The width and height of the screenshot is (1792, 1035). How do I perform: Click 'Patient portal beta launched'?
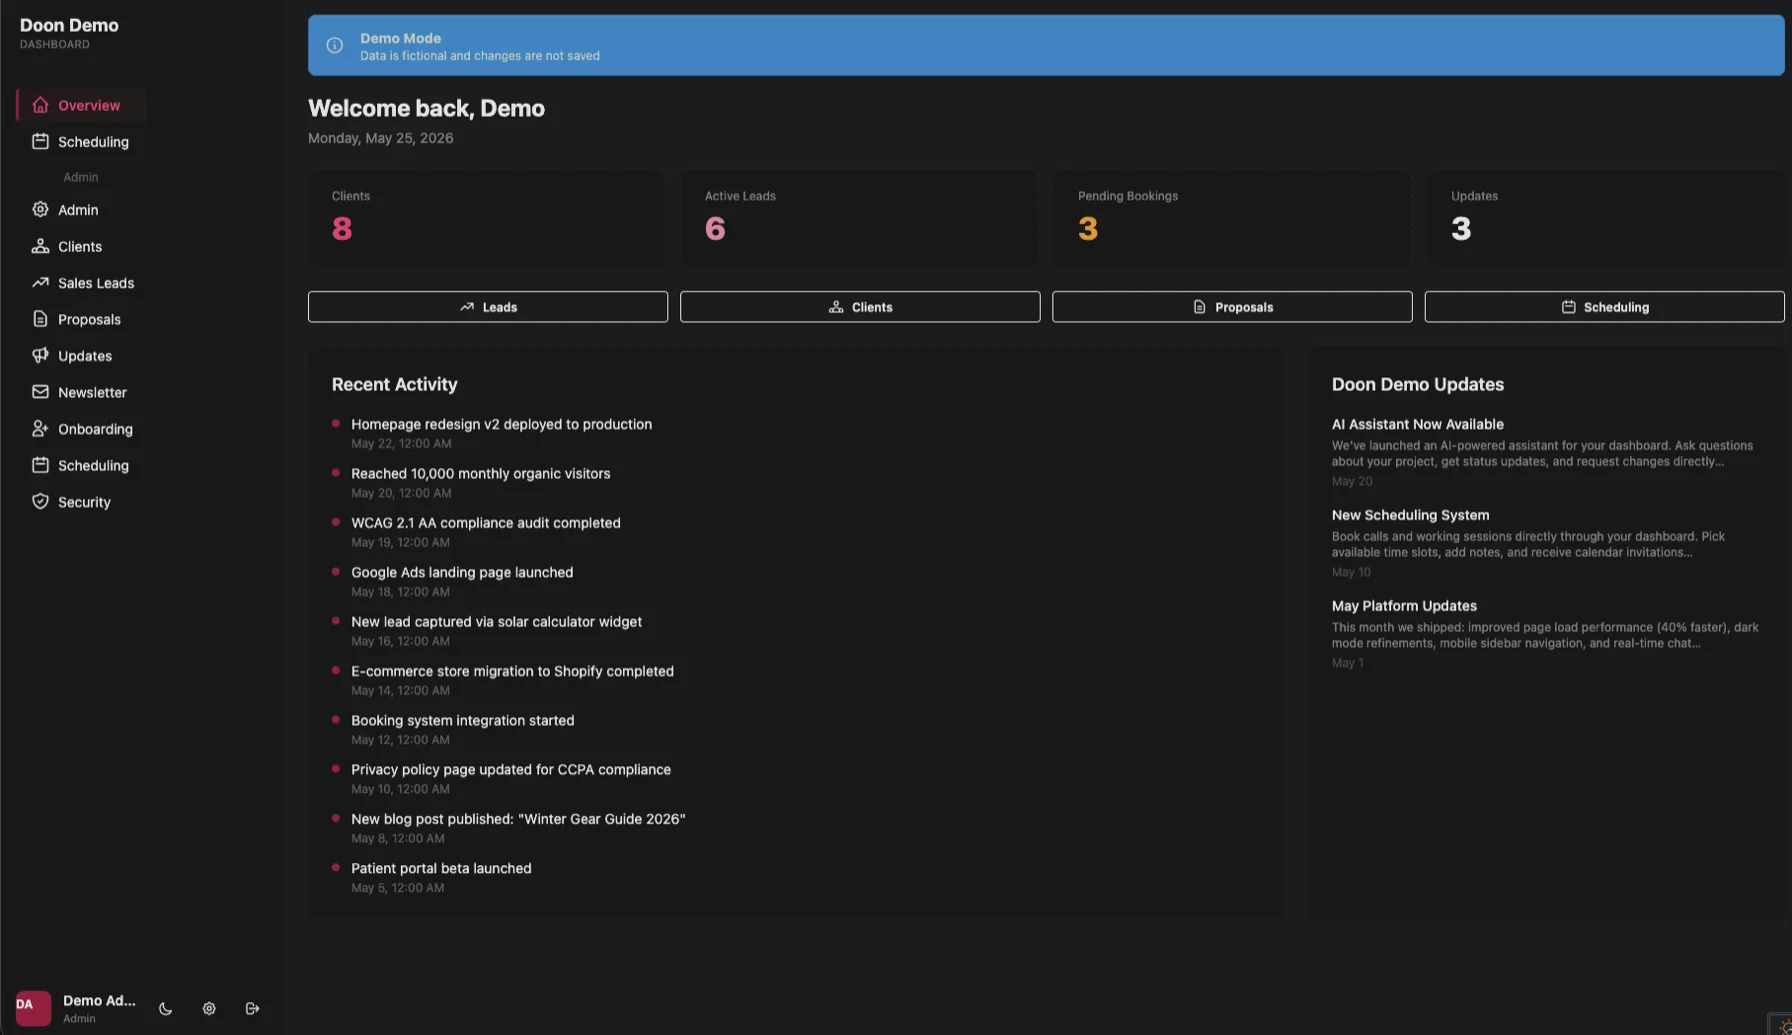441,868
